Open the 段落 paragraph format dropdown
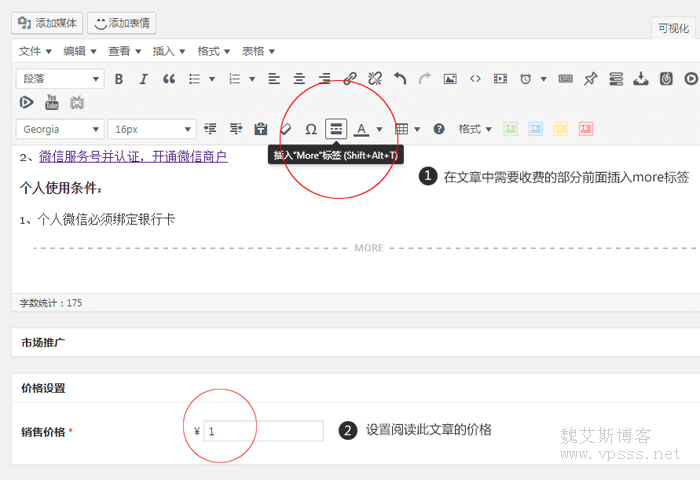Image resolution: width=700 pixels, height=480 pixels. click(60, 78)
